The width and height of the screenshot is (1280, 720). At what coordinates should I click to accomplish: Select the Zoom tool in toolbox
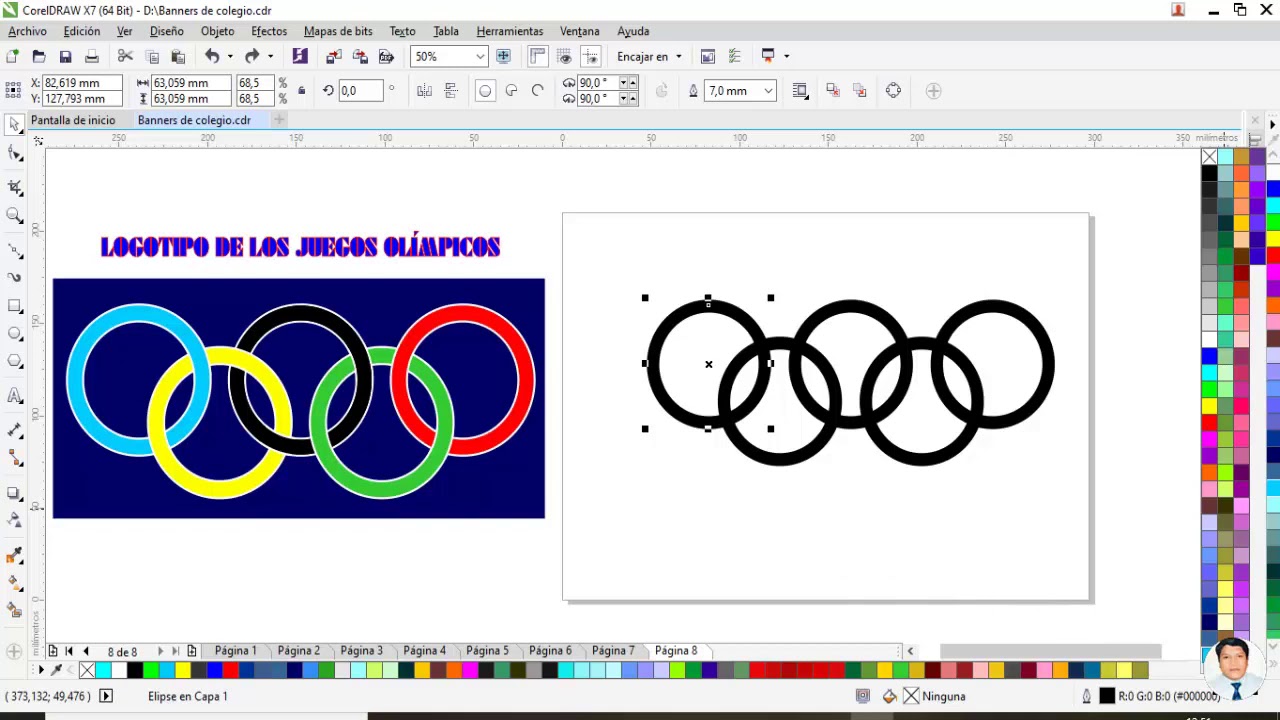(x=14, y=215)
